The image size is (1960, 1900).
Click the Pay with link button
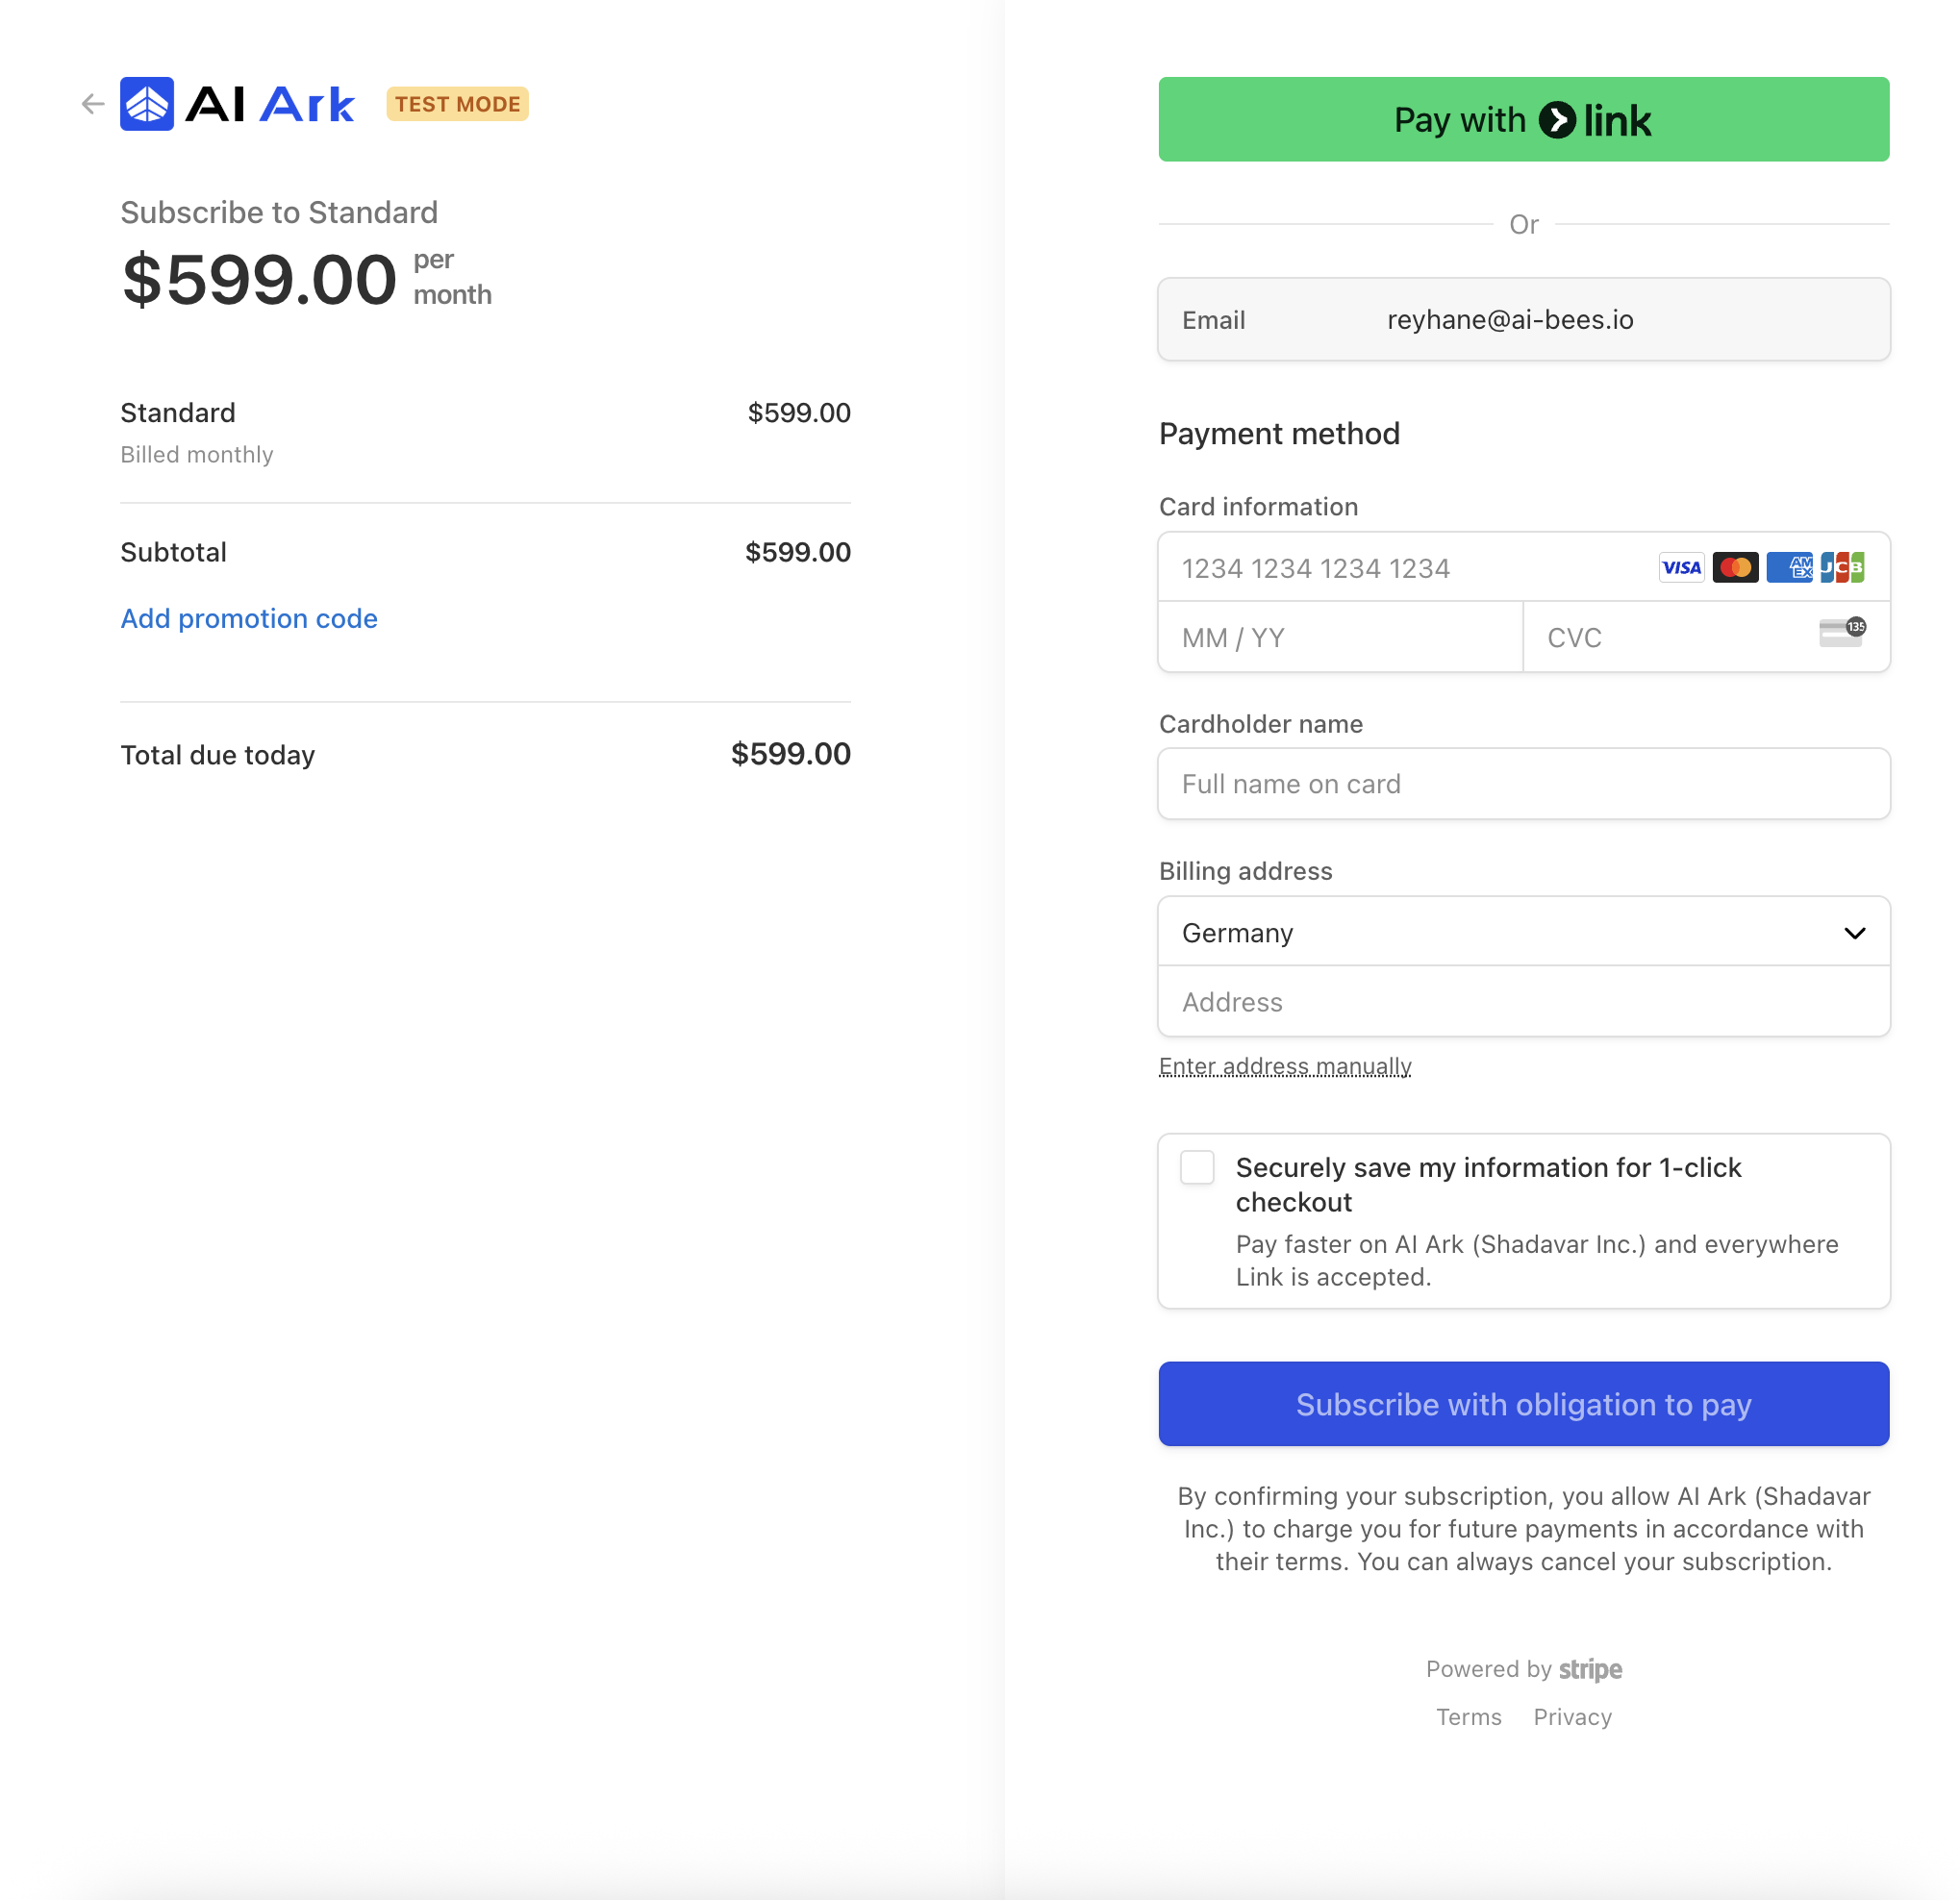coord(1523,119)
